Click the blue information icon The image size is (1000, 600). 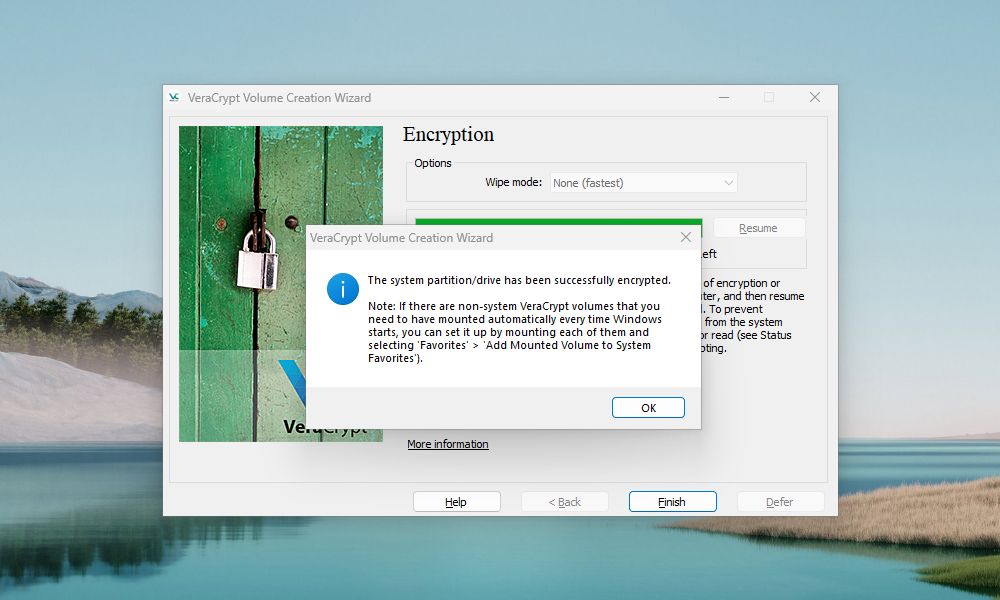(x=342, y=289)
